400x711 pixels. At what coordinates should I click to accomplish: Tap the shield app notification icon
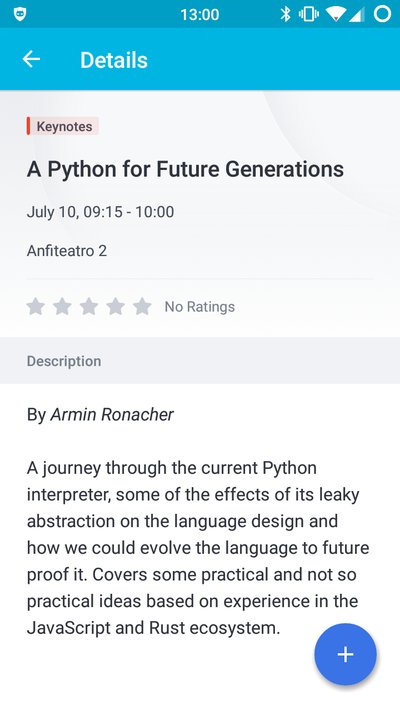[x=20, y=14]
